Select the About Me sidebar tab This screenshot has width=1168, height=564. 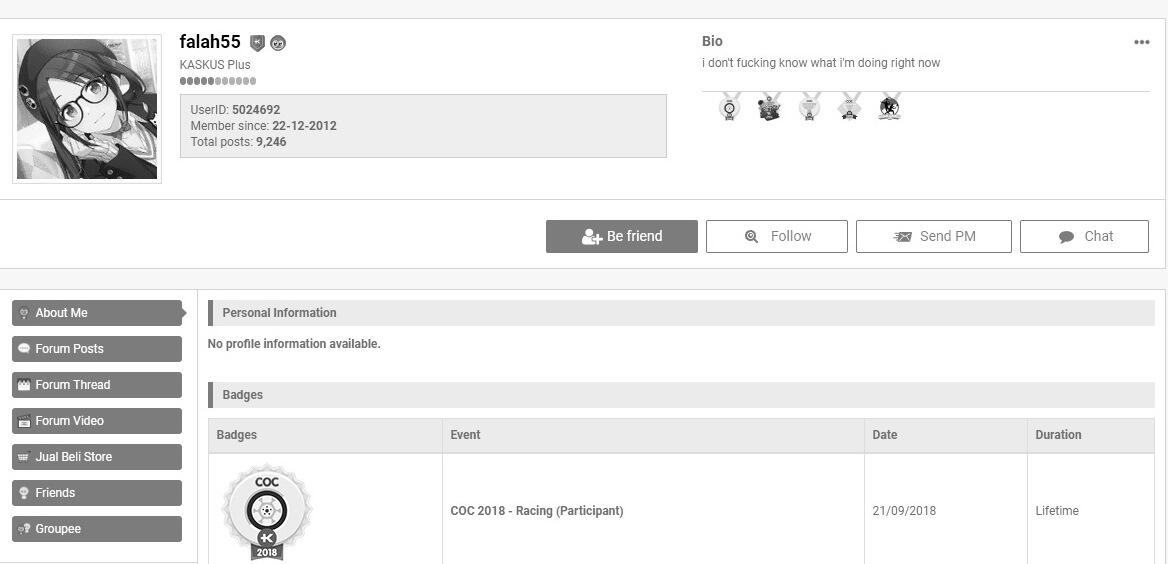coord(96,313)
